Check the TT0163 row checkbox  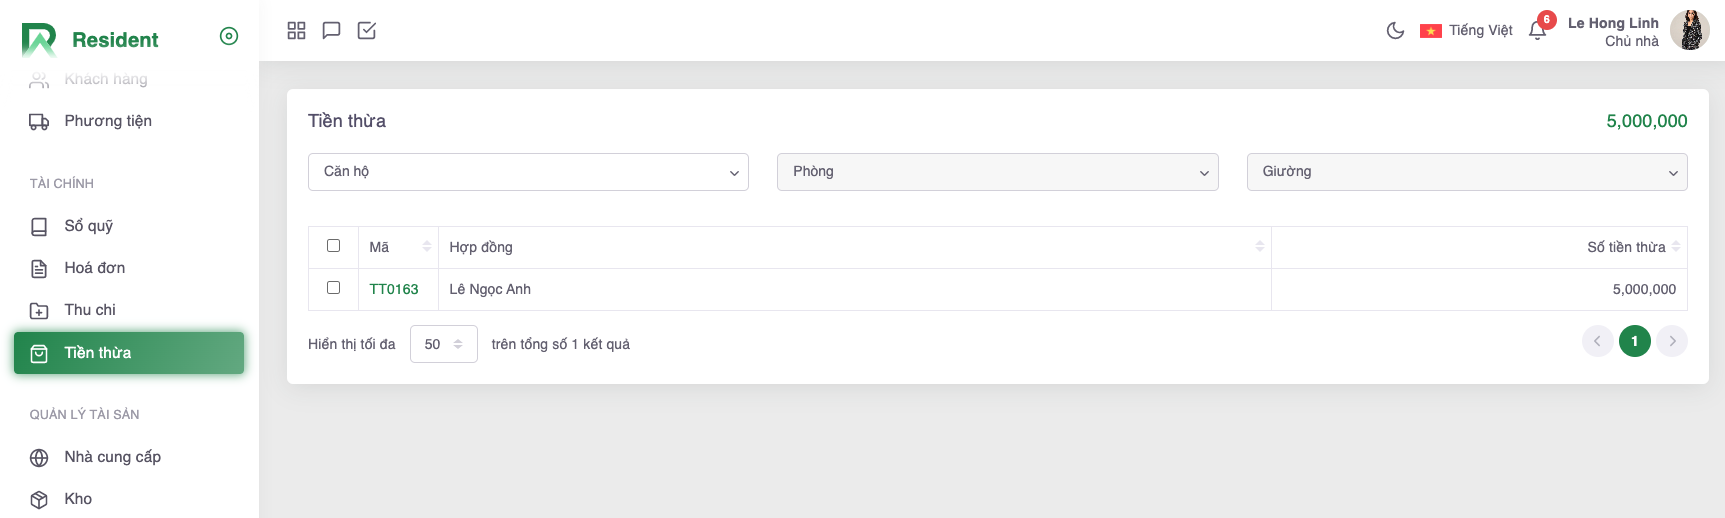click(334, 288)
